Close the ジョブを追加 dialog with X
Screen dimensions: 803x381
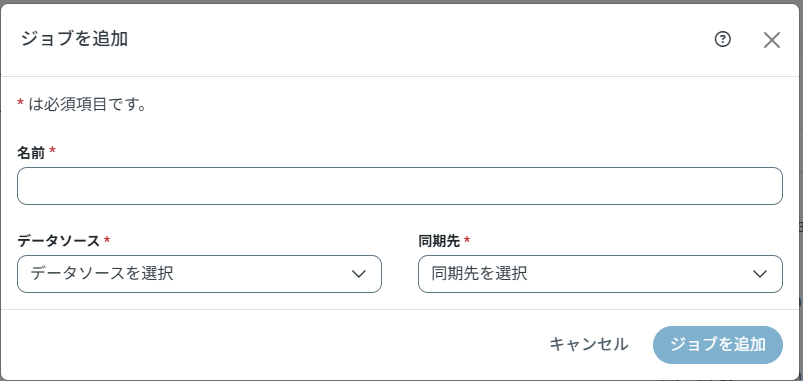[771, 40]
